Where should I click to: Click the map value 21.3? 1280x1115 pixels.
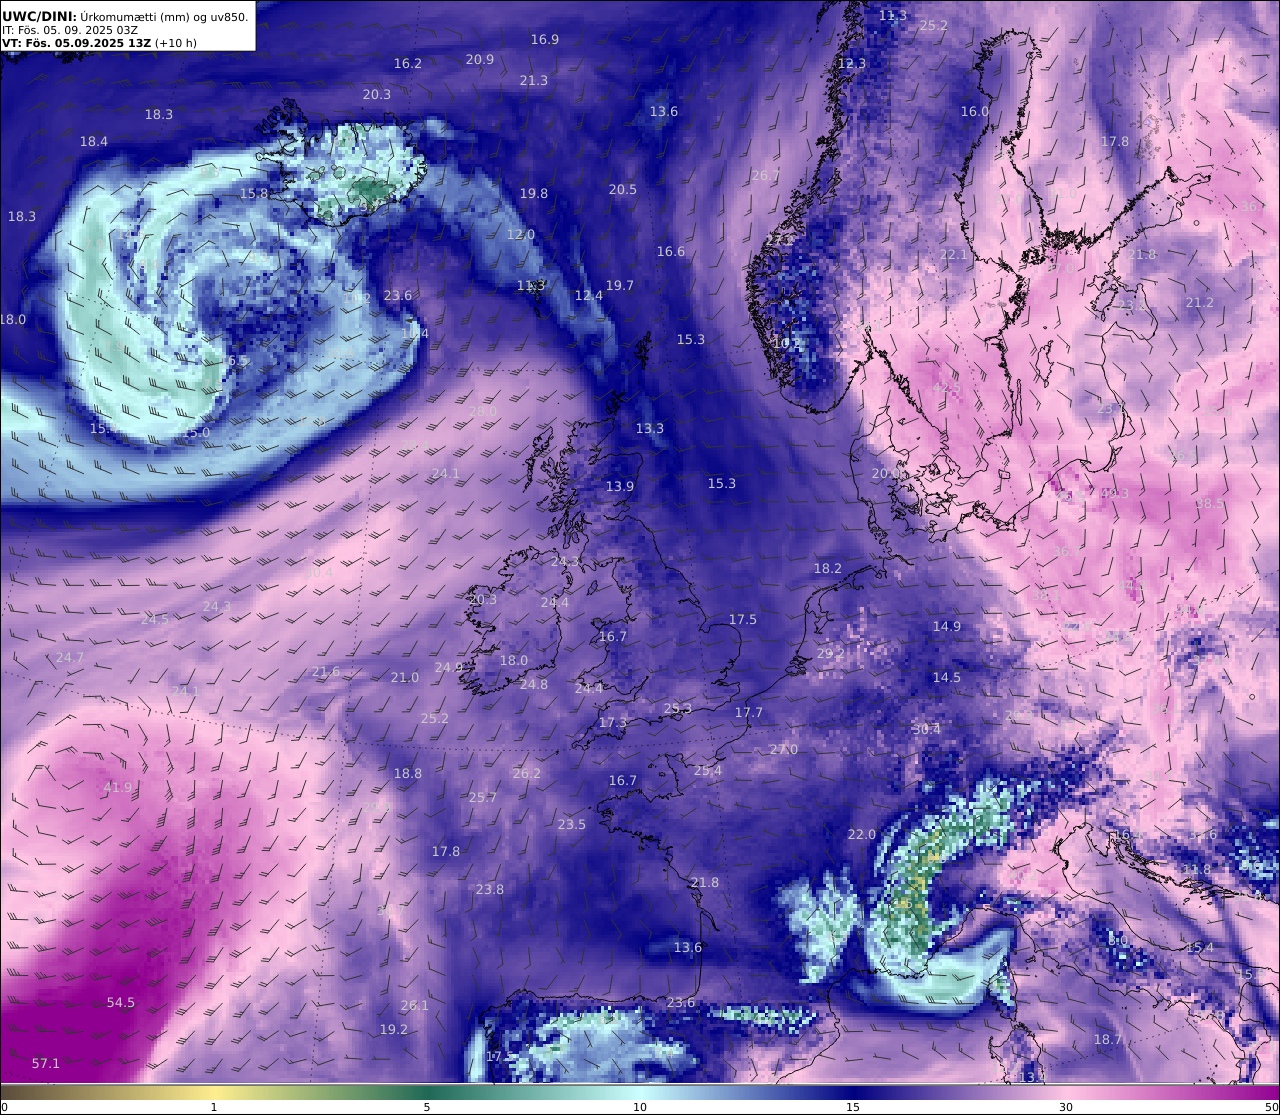click(x=534, y=81)
